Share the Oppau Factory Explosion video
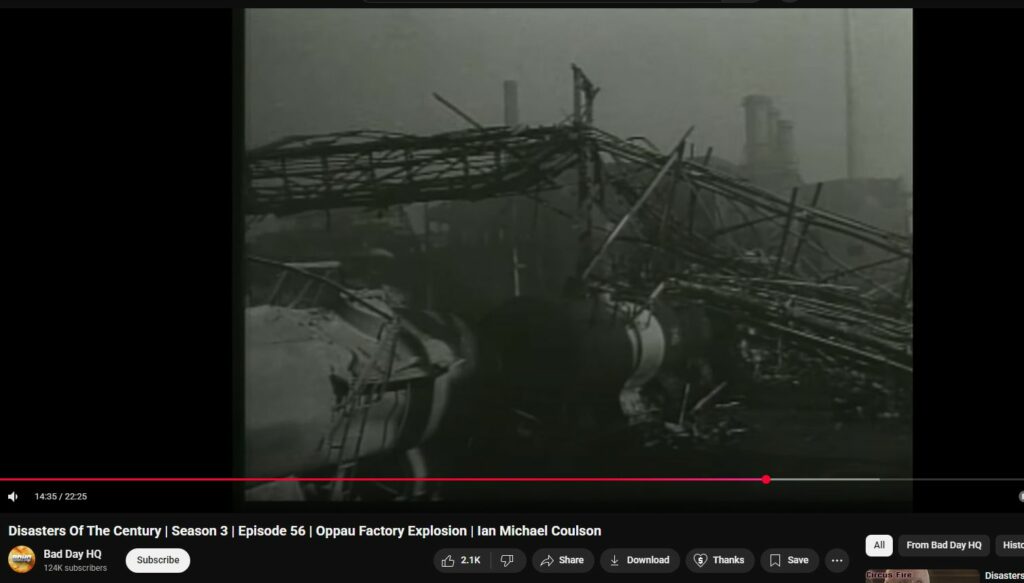This screenshot has width=1024, height=583. pyautogui.click(x=562, y=560)
